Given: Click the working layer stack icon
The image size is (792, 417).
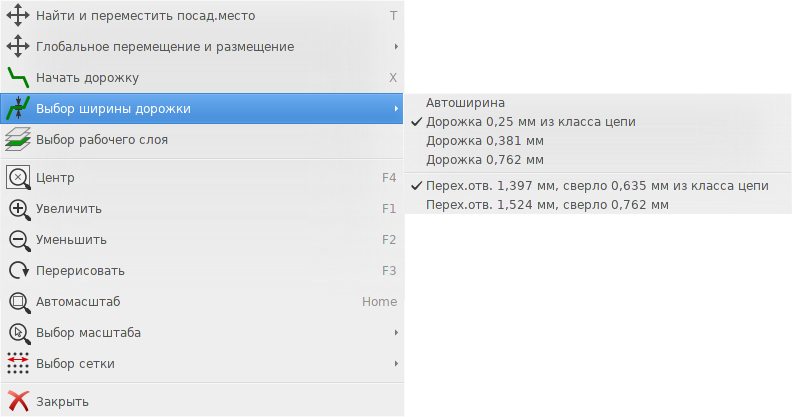Looking at the screenshot, I should [18, 139].
